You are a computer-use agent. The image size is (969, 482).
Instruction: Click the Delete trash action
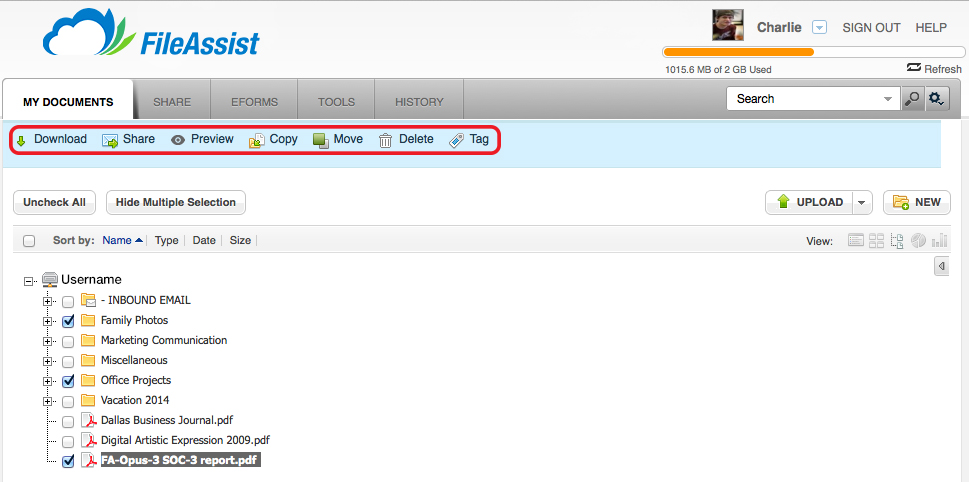coord(406,140)
